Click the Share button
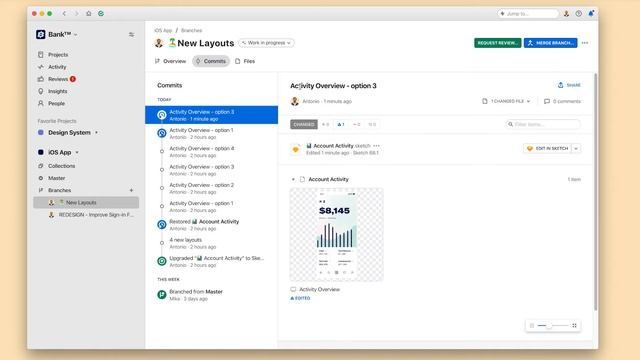This screenshot has height=360, width=640. tap(569, 85)
